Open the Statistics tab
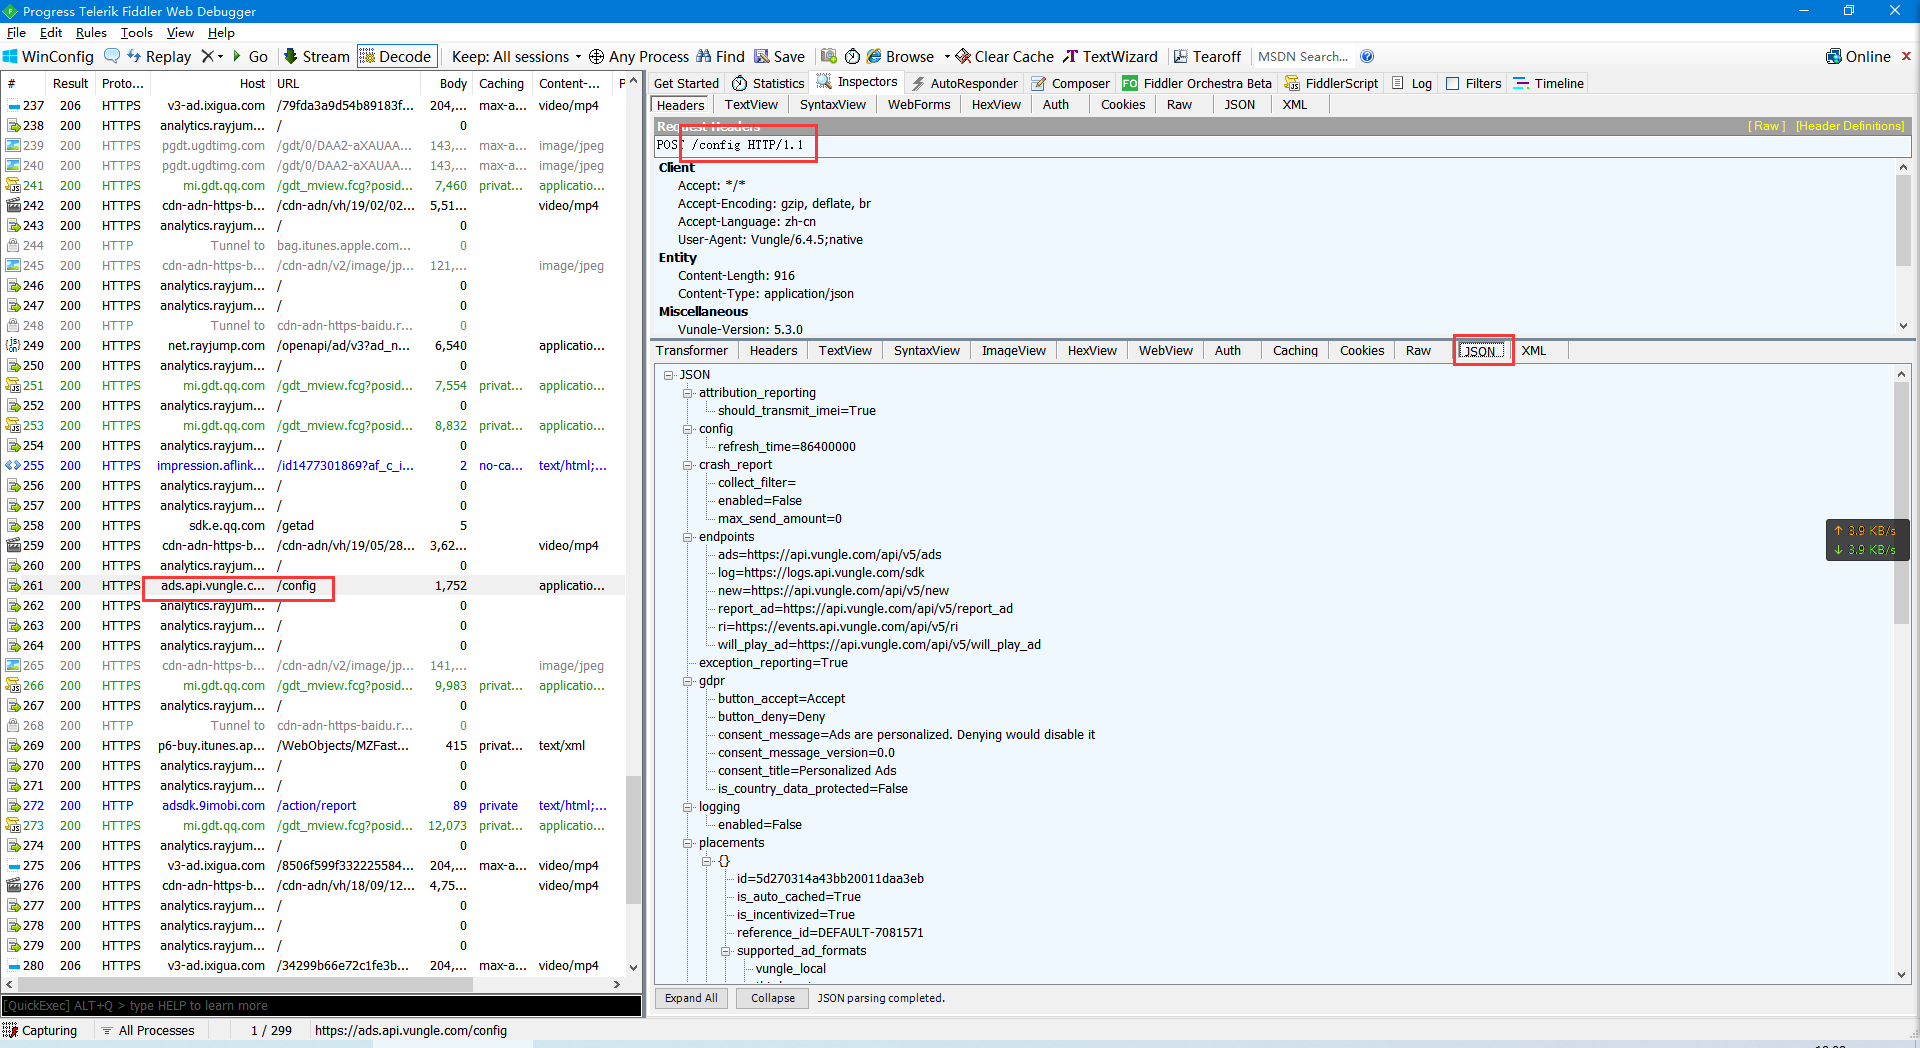This screenshot has width=1920, height=1048. point(768,83)
